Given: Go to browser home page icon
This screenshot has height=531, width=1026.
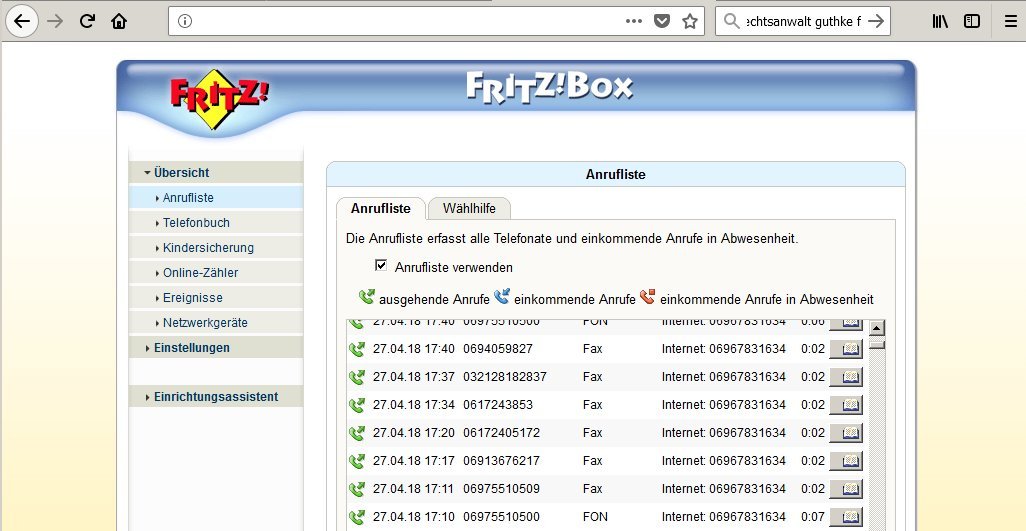Looking at the screenshot, I should tap(118, 21).
